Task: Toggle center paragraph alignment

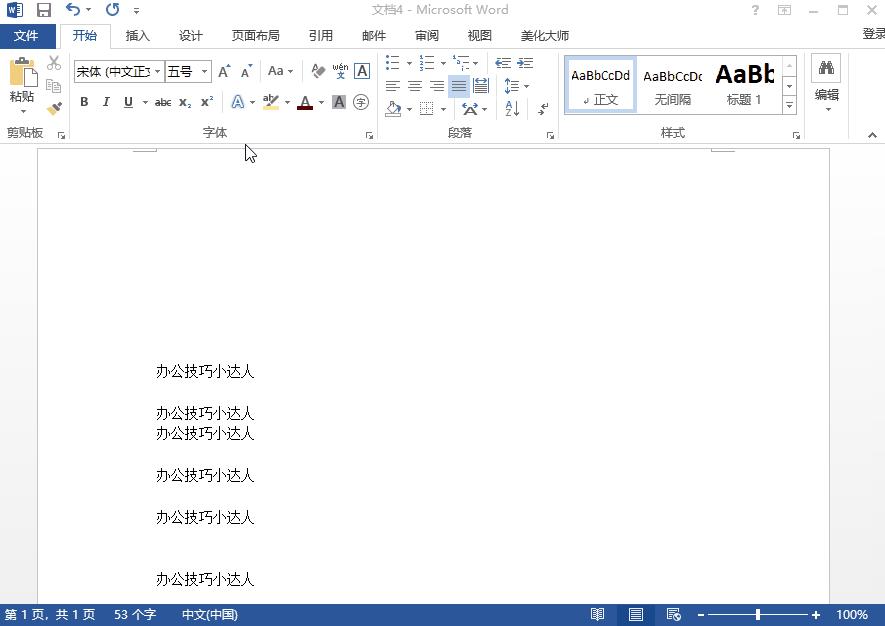Action: [414, 85]
